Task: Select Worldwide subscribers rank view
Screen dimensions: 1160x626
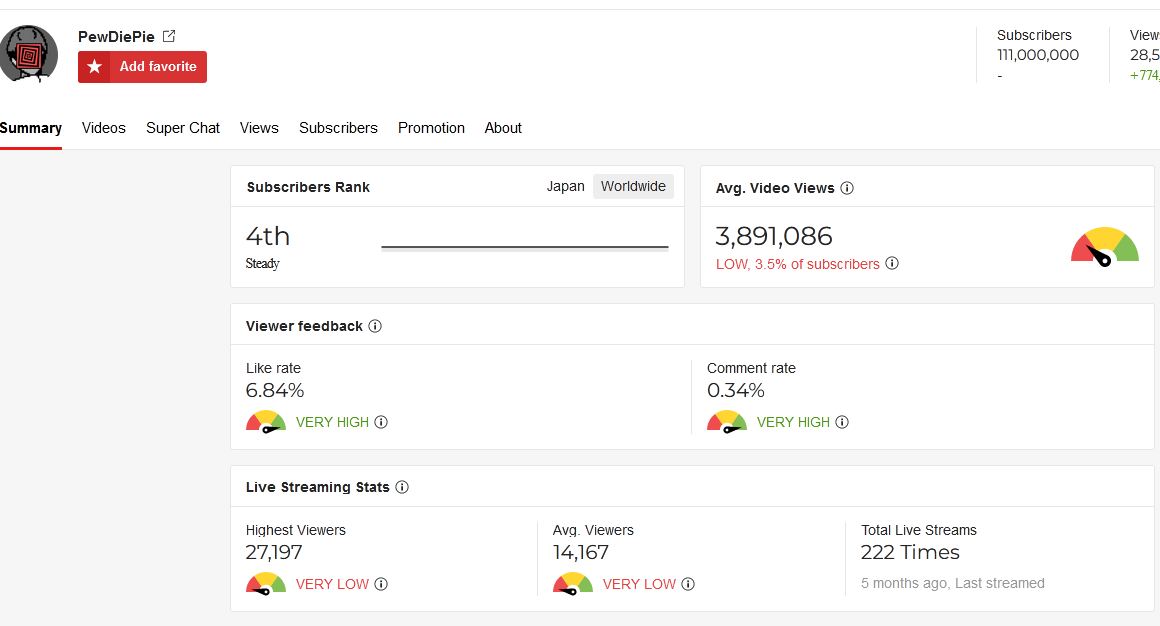Action: click(x=633, y=186)
